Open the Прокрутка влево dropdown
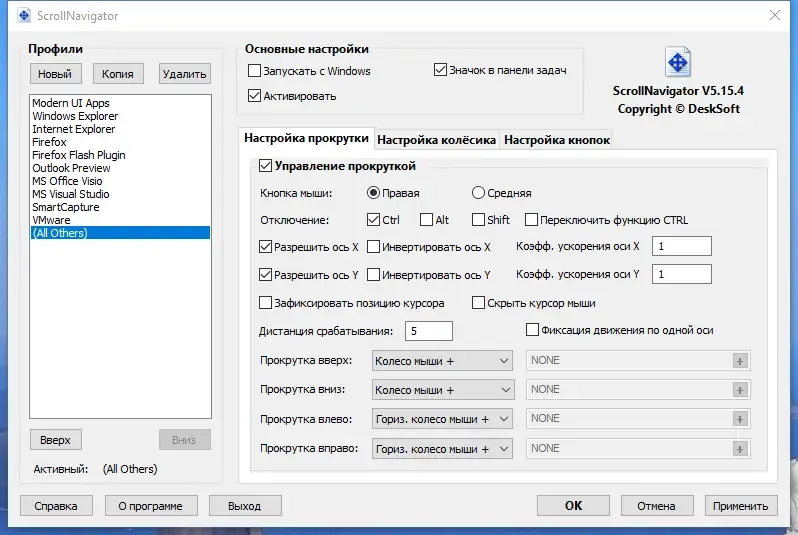The image size is (798, 535). click(x=442, y=419)
